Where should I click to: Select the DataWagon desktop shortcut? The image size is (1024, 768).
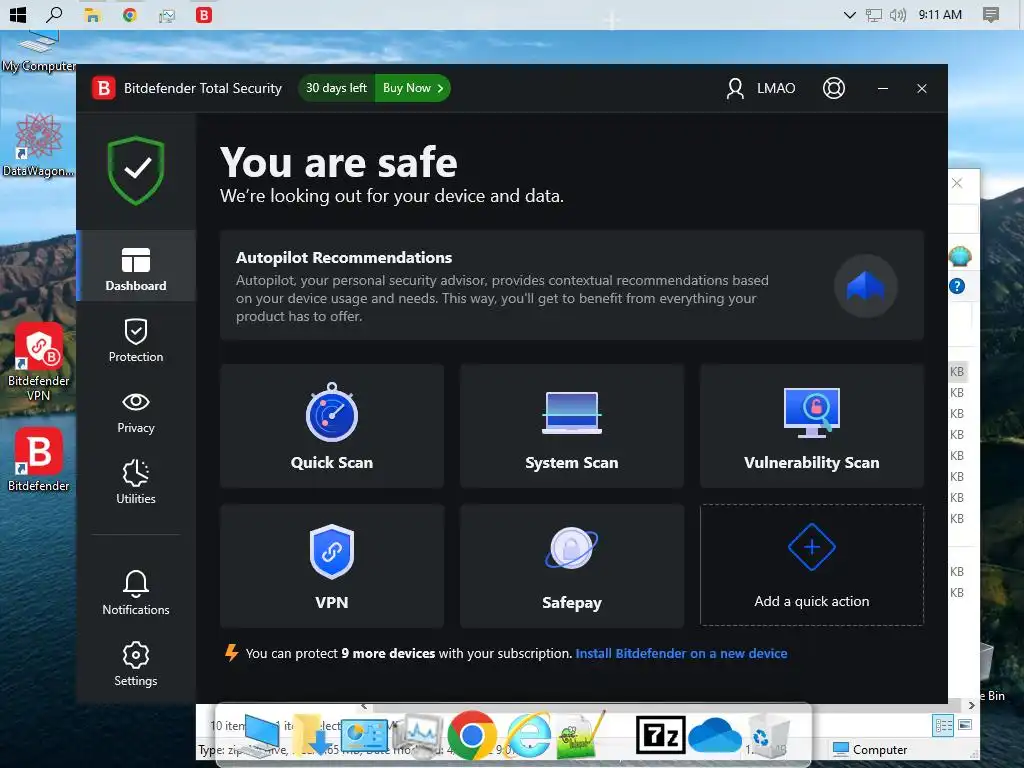pos(38,145)
